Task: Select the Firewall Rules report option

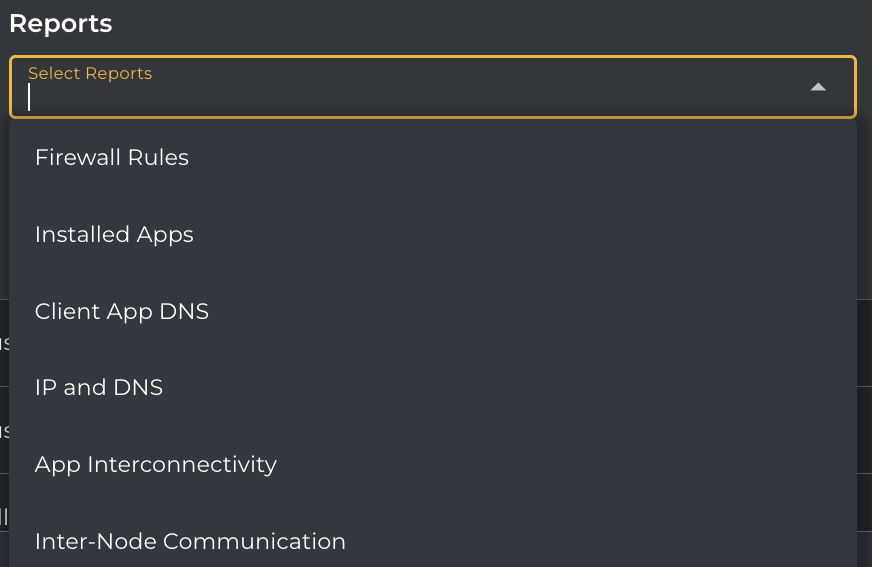Action: coord(112,158)
